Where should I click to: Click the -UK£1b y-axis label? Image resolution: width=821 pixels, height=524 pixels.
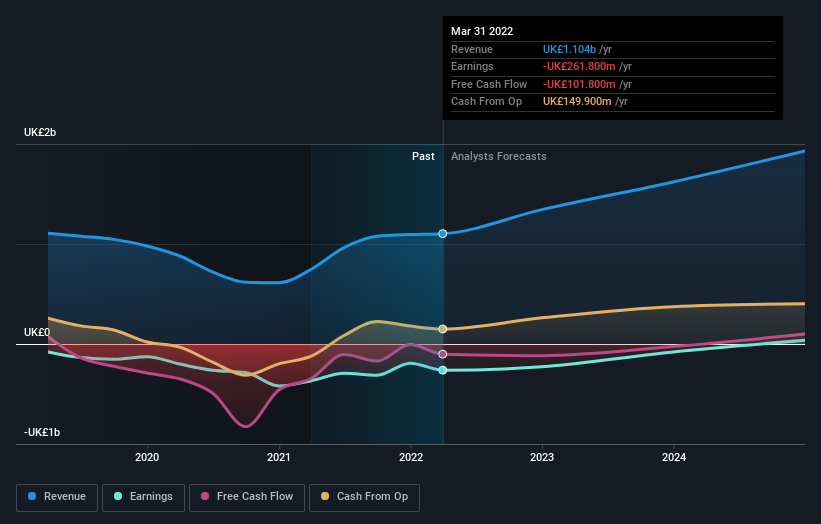click(x=42, y=432)
